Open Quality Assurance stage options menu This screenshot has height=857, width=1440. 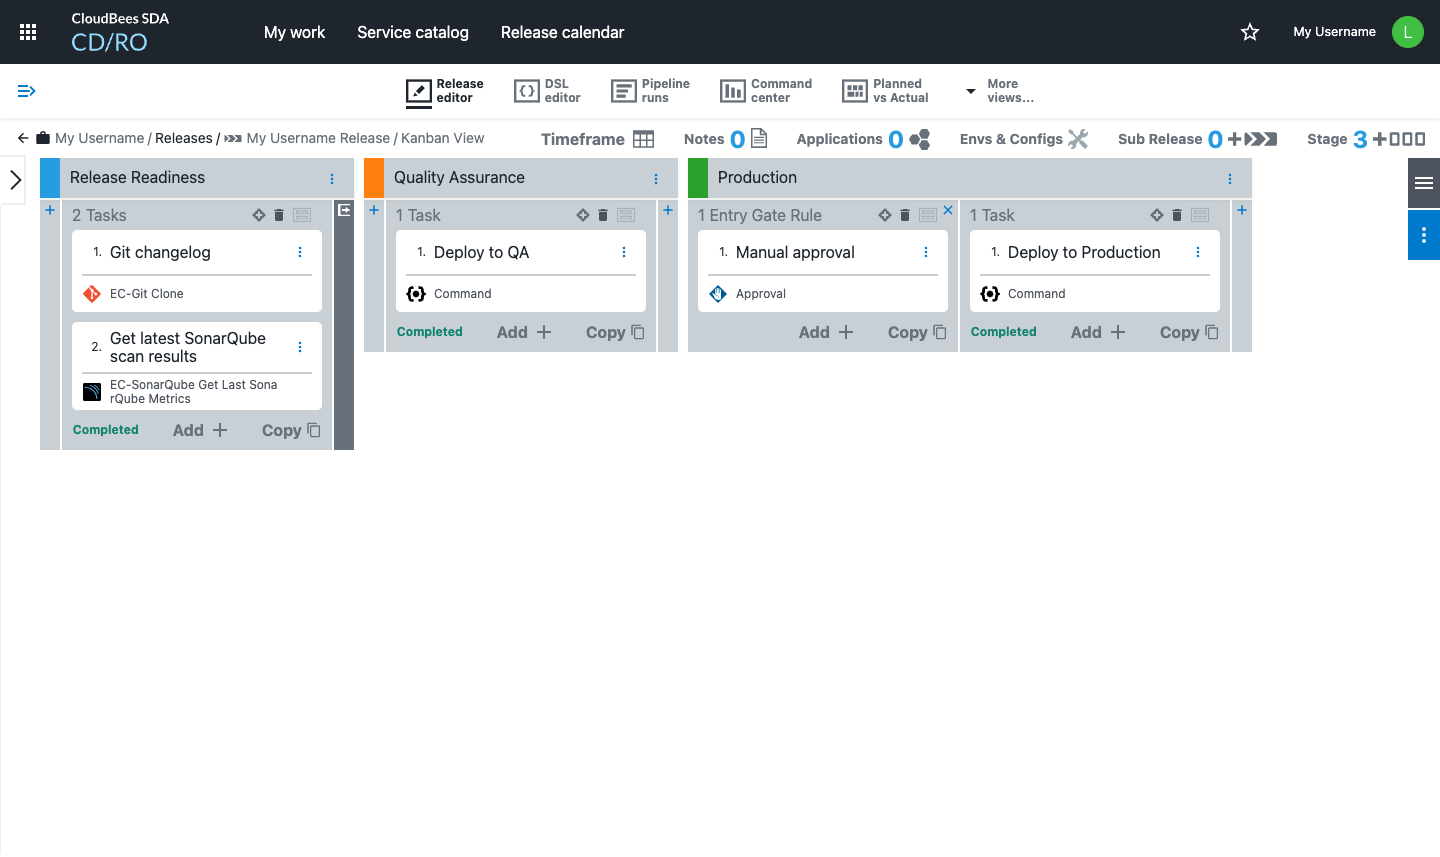[656, 179]
